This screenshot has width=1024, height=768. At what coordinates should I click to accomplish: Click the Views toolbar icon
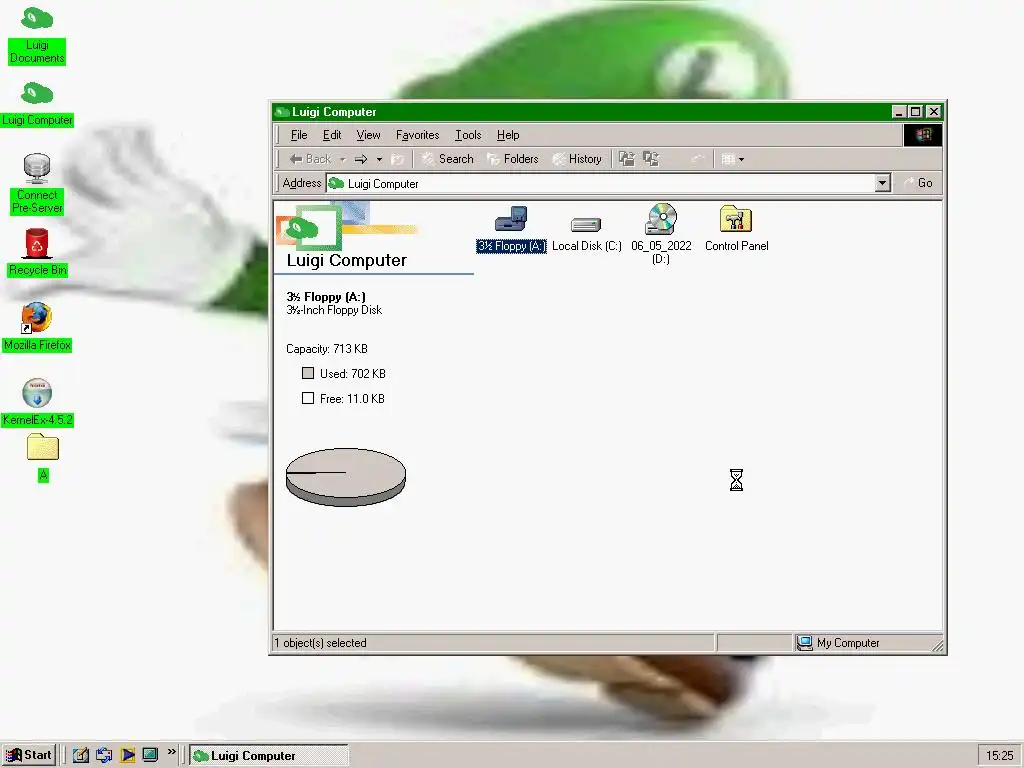(x=728, y=159)
